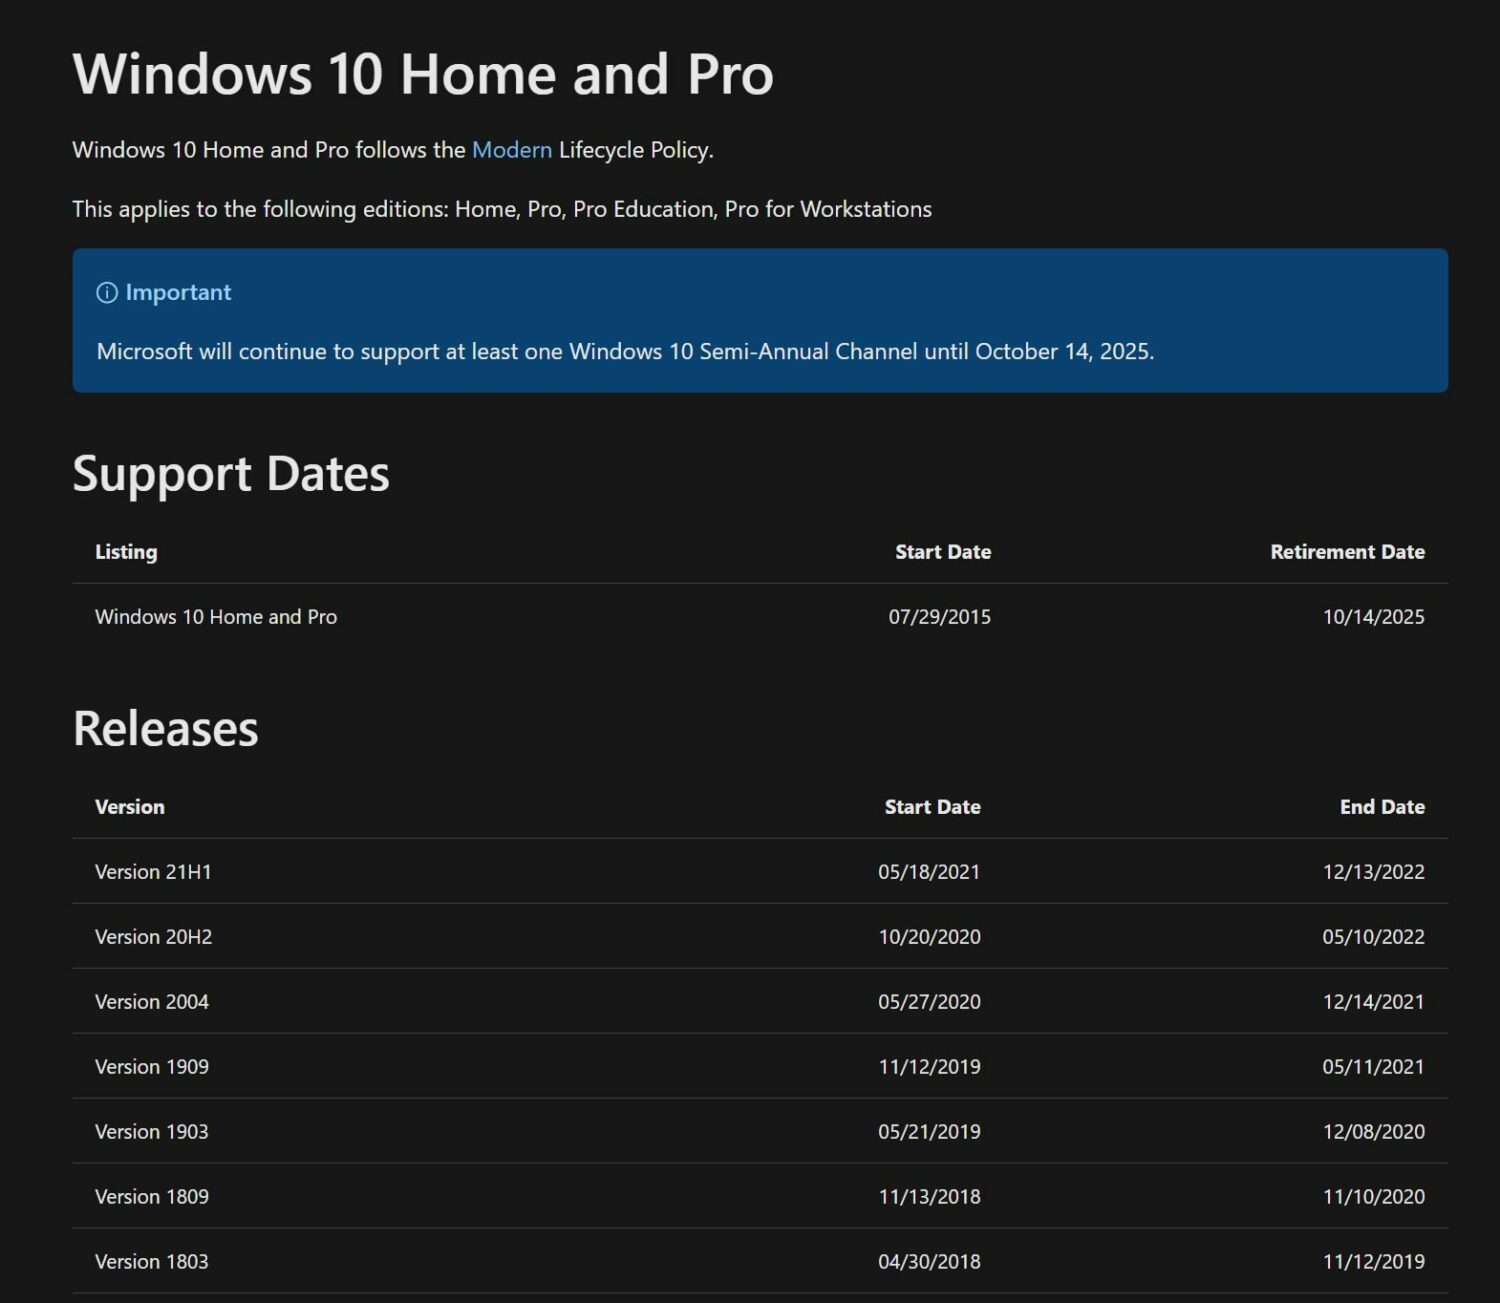Select start date 05/18/2021
1500x1303 pixels.
coord(929,872)
